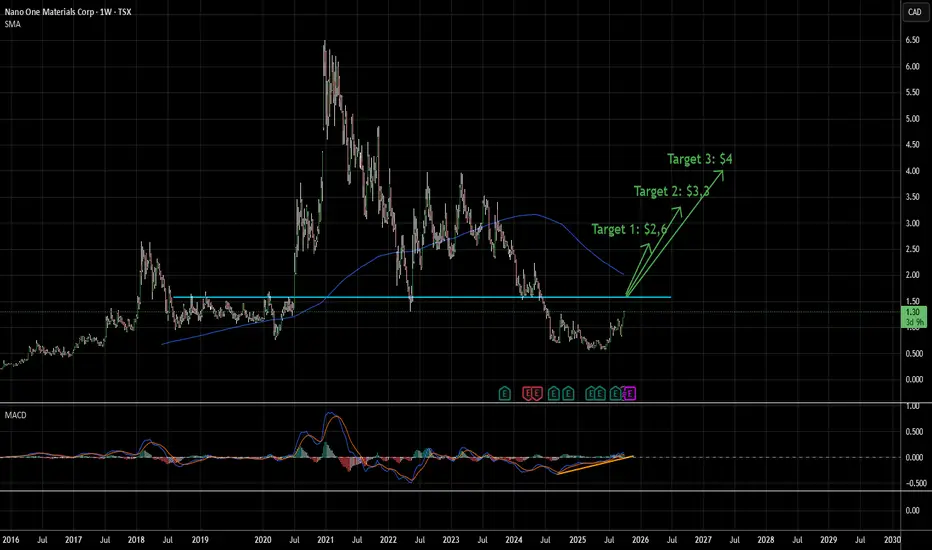The image size is (932, 550).
Task: Click the 2030 time axis label
Action: [892, 540]
